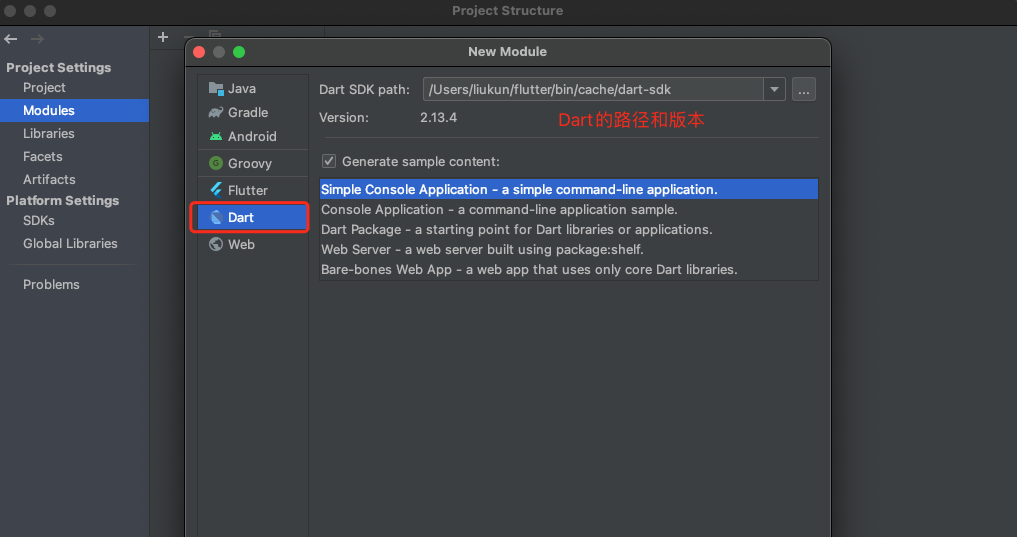
Task: Expand the Dart SDK path dropdown
Action: 774,90
